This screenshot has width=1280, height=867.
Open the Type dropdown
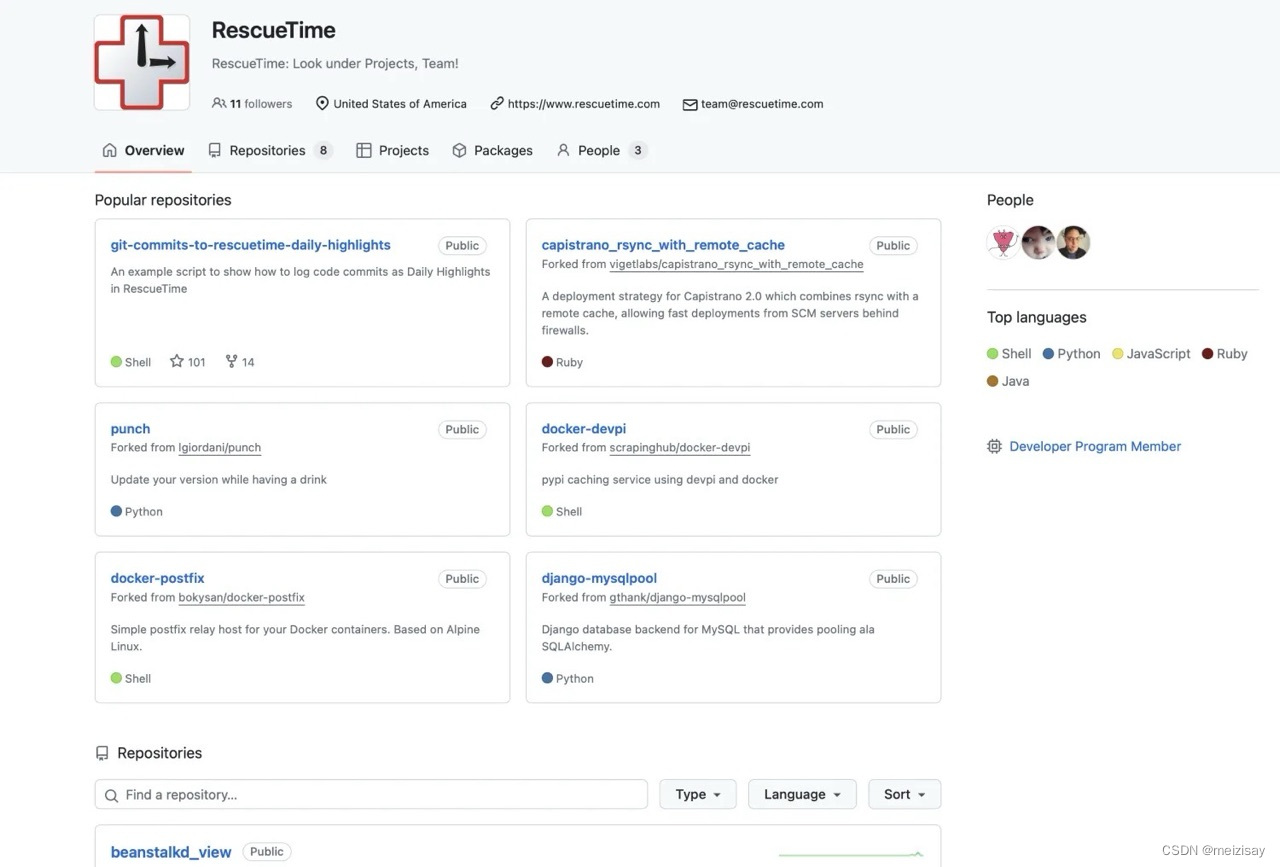[698, 794]
